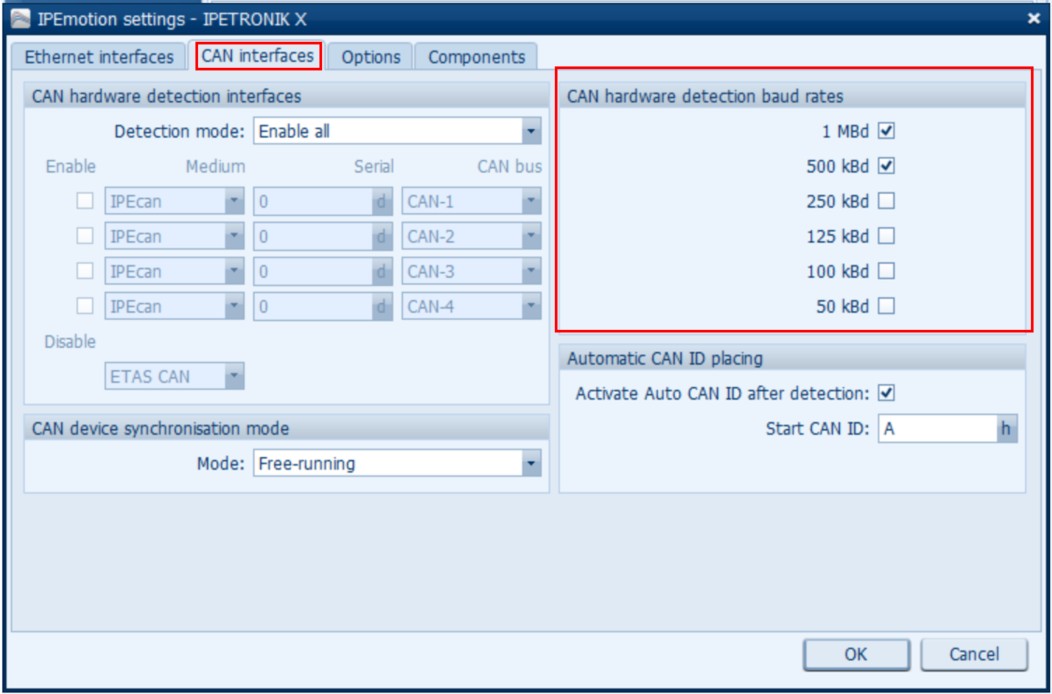Toggle Activate Auto CAN ID after detection
This screenshot has height=694, width=1052.
click(886, 393)
